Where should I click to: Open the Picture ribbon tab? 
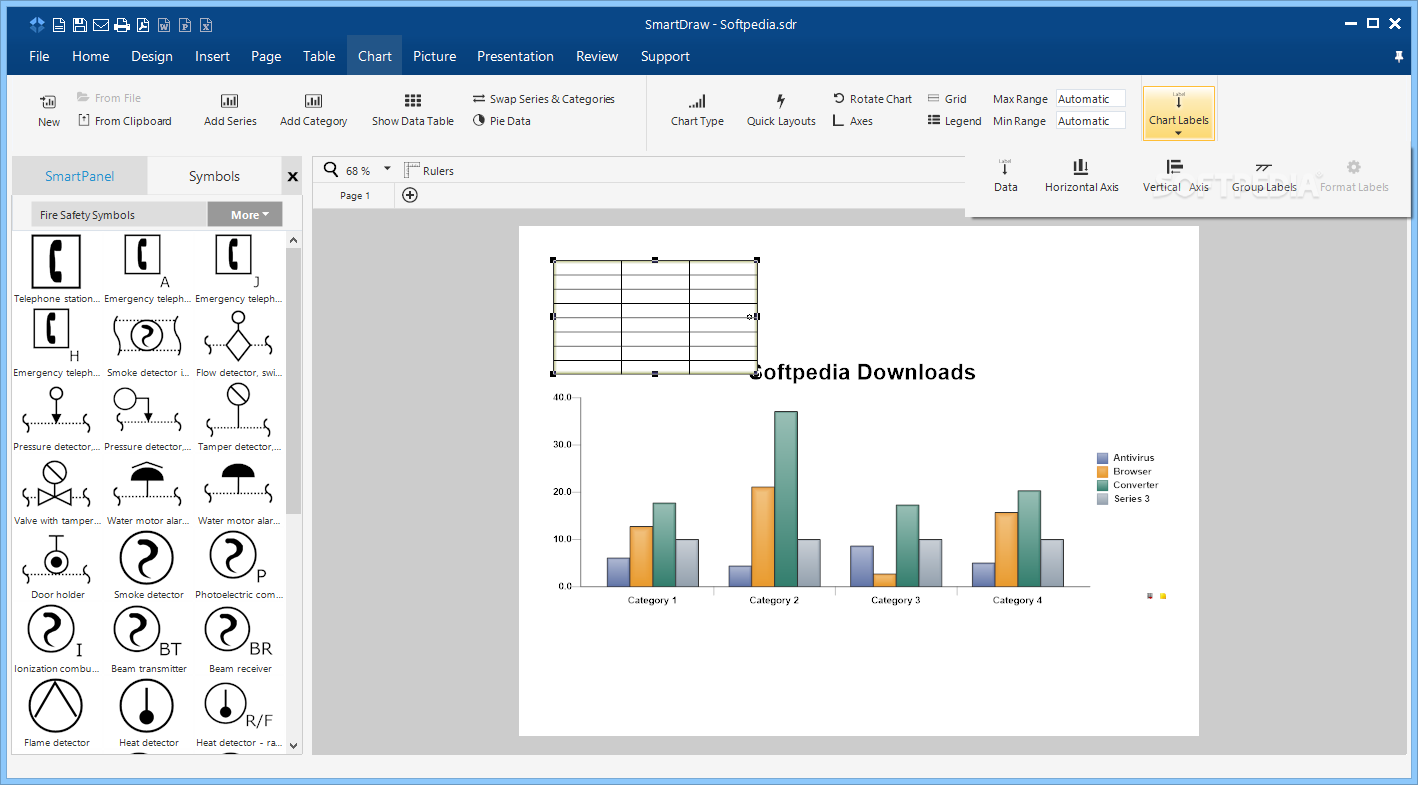tap(435, 56)
